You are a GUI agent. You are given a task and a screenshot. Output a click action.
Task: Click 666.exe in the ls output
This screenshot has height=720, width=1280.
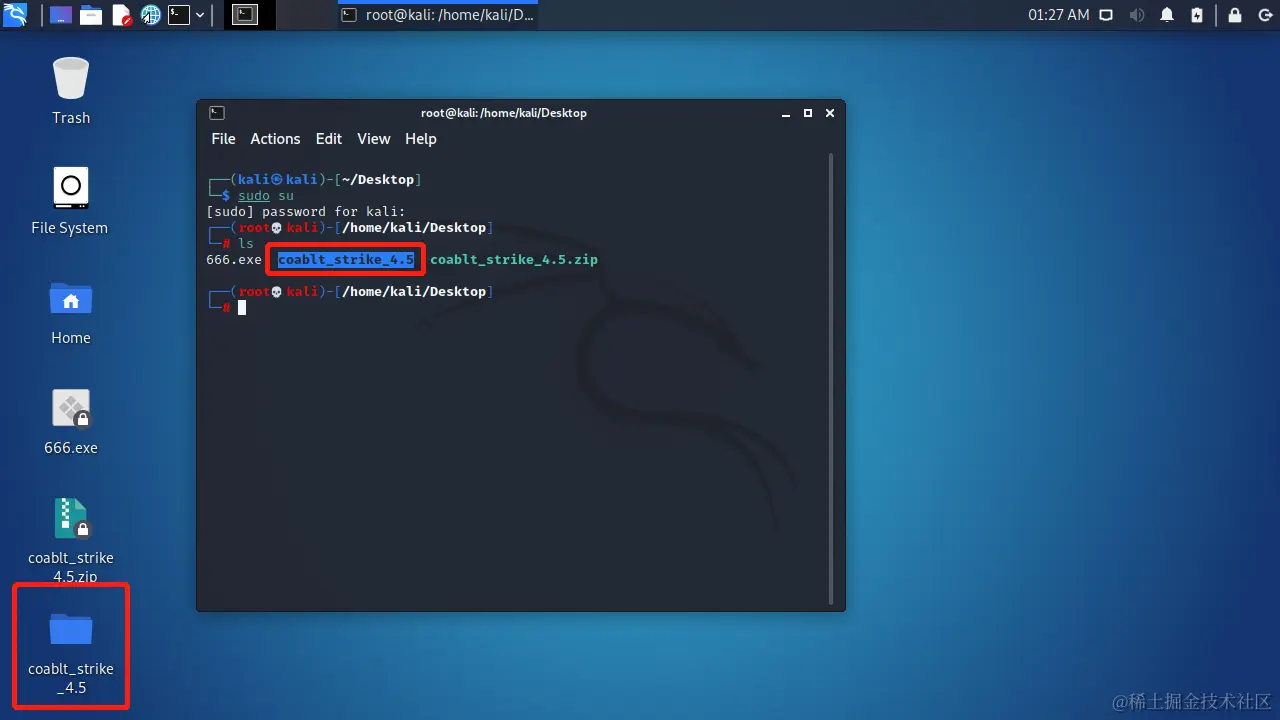point(234,260)
